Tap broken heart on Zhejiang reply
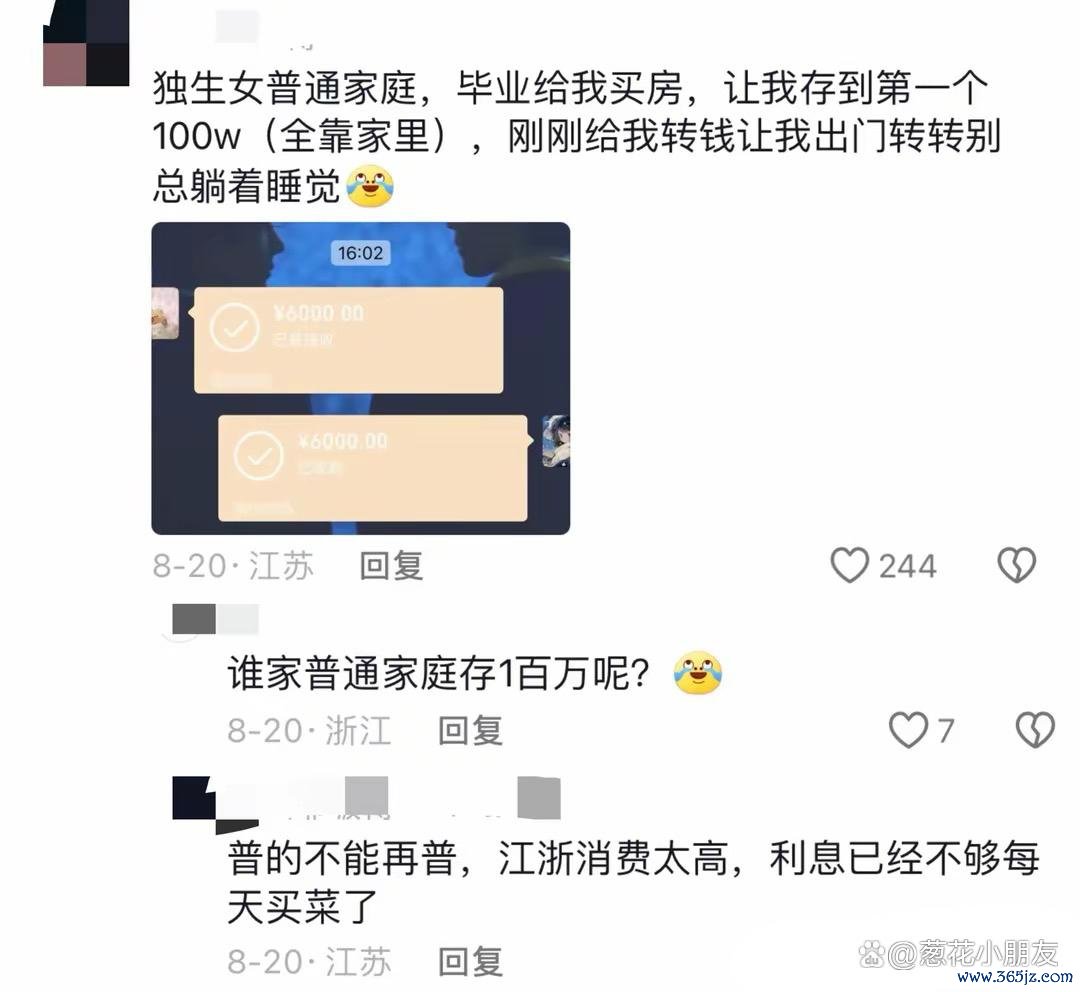This screenshot has height=992, width=1080. (1035, 730)
